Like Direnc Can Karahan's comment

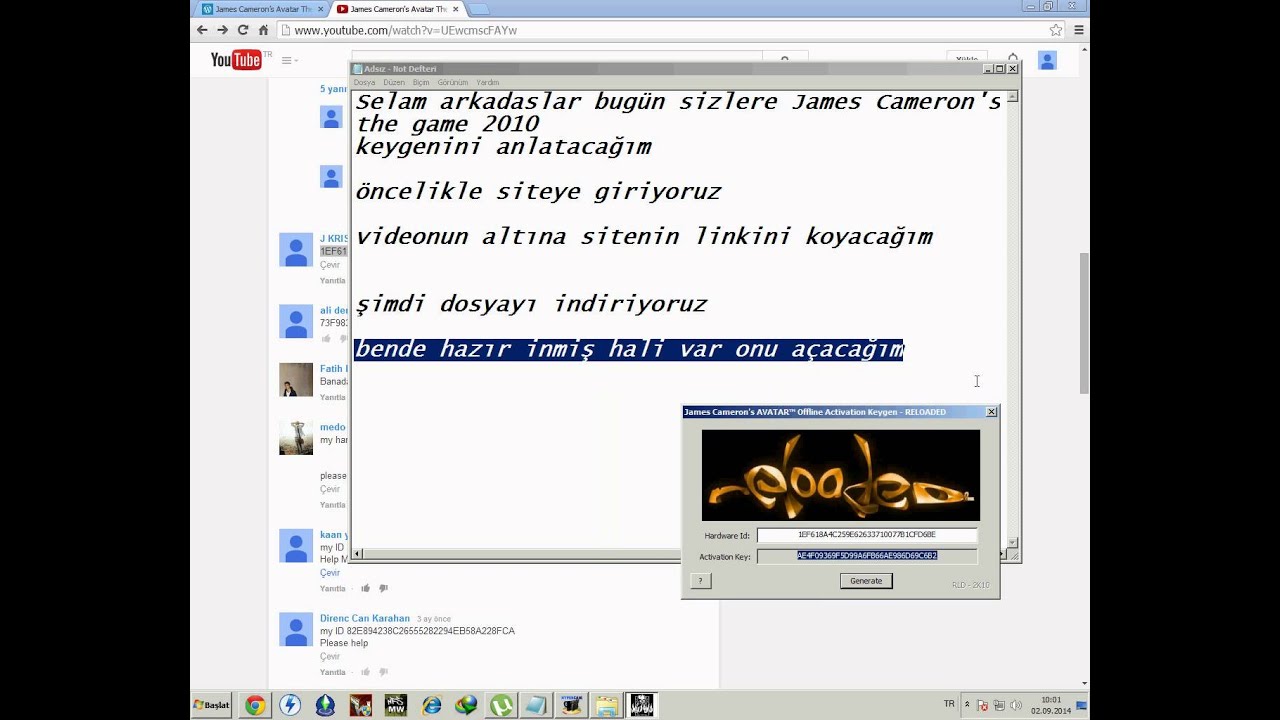click(365, 672)
